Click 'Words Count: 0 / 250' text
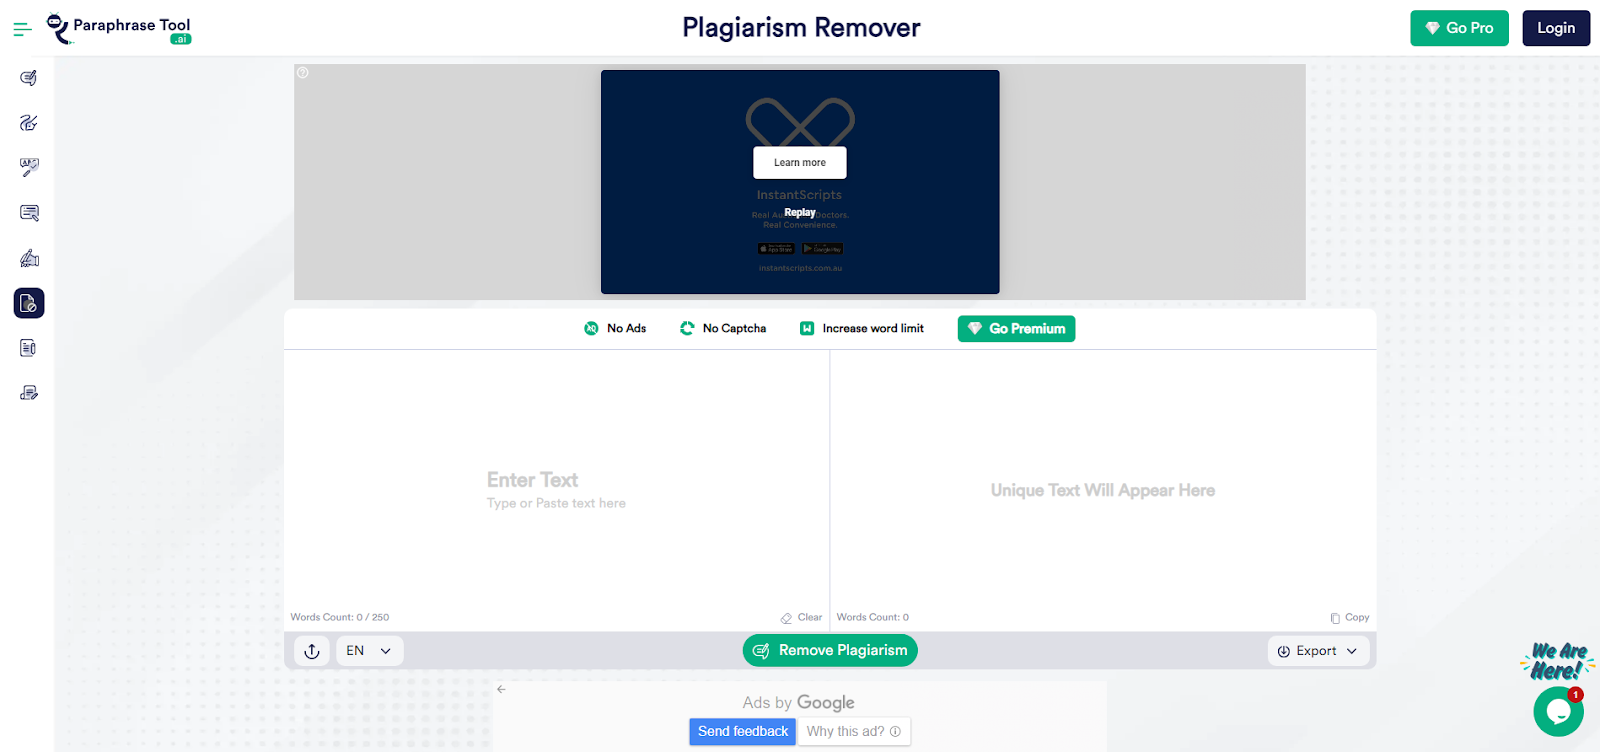1600x752 pixels. coord(340,618)
